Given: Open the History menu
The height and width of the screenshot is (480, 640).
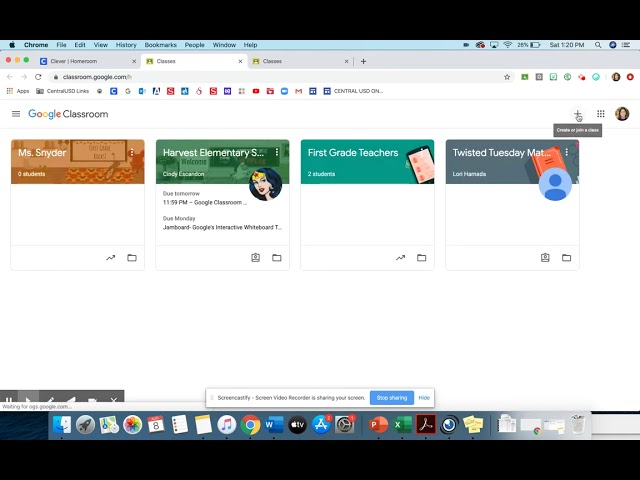Looking at the screenshot, I should (x=126, y=45).
